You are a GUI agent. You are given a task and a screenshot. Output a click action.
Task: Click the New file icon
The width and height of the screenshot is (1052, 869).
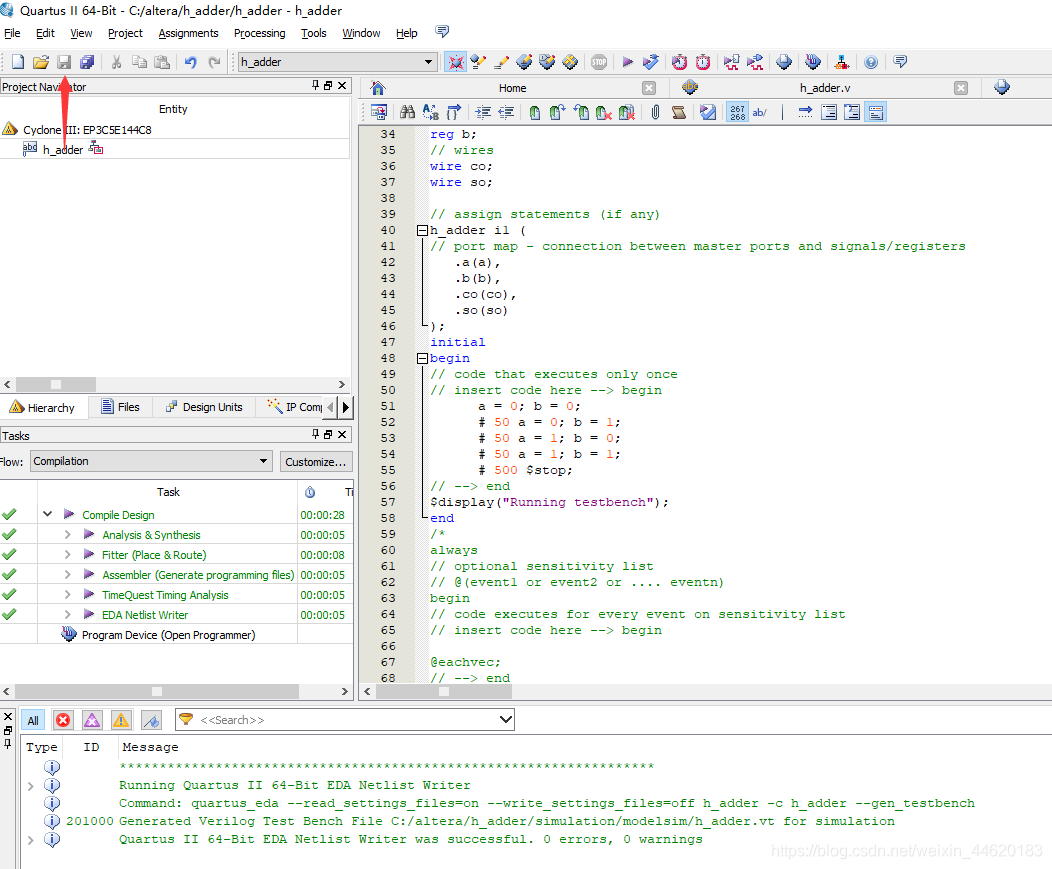18,62
